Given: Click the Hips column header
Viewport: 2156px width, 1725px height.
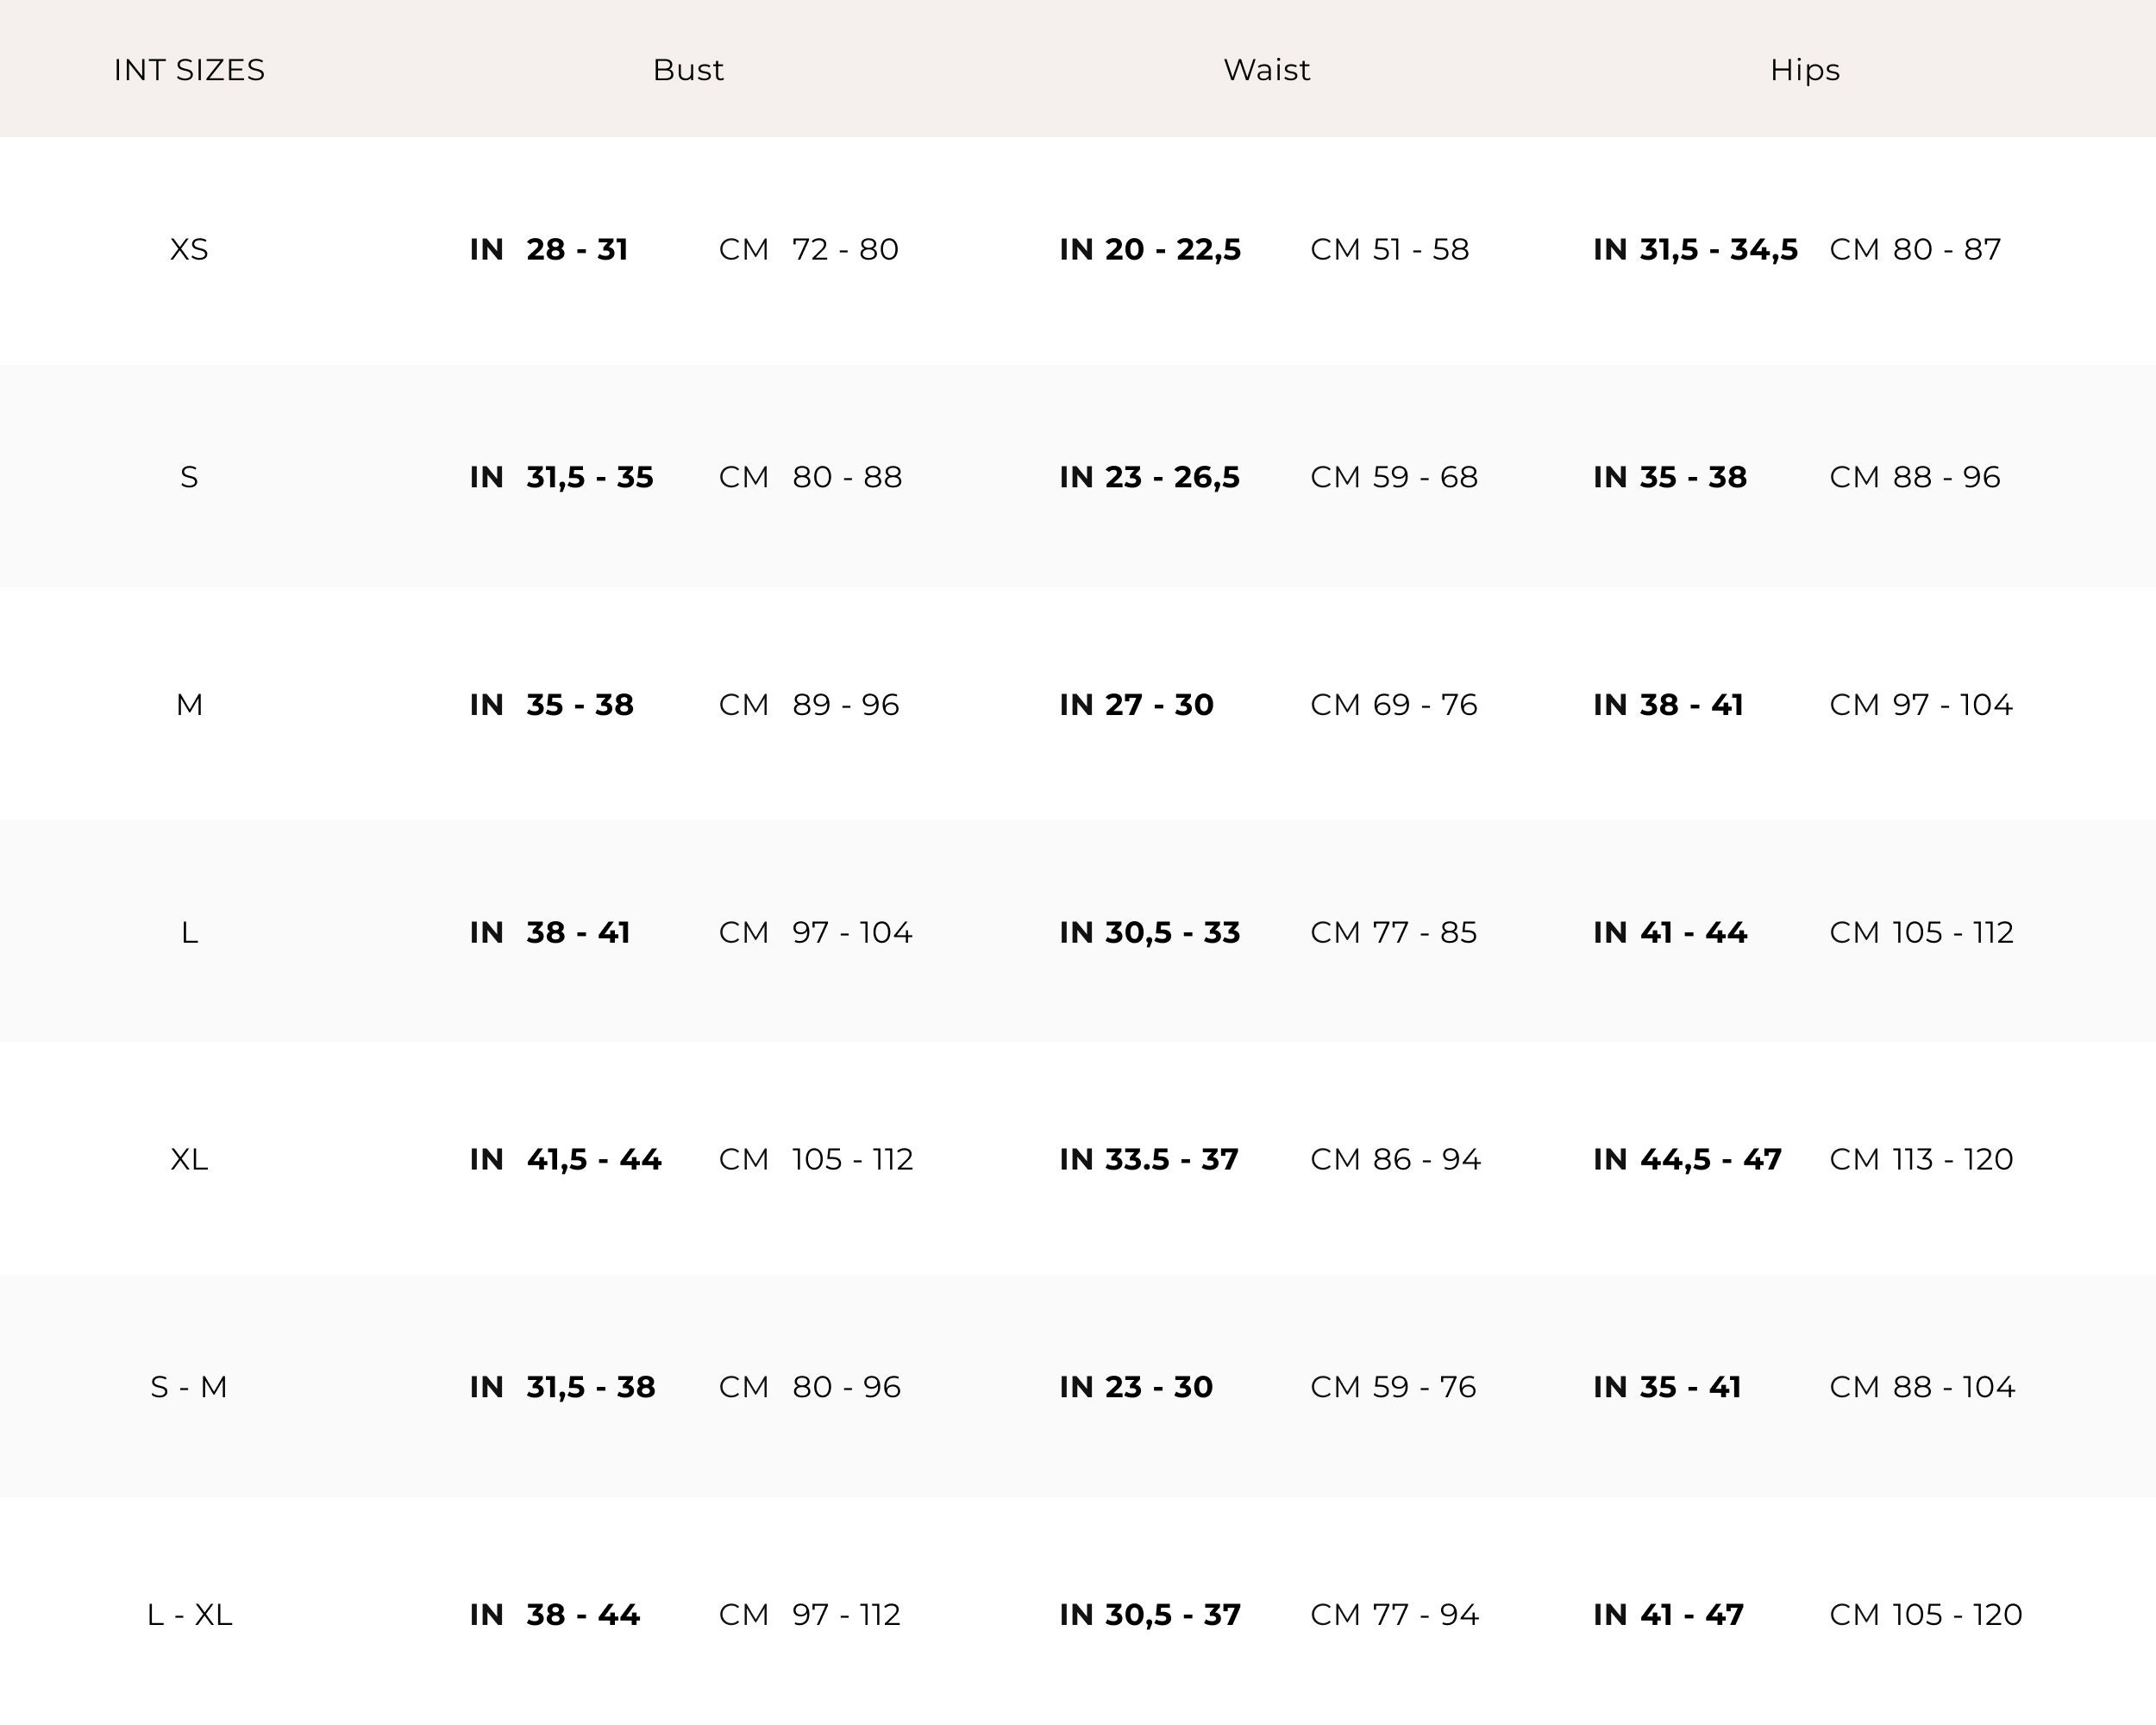Looking at the screenshot, I should [x=1804, y=70].
